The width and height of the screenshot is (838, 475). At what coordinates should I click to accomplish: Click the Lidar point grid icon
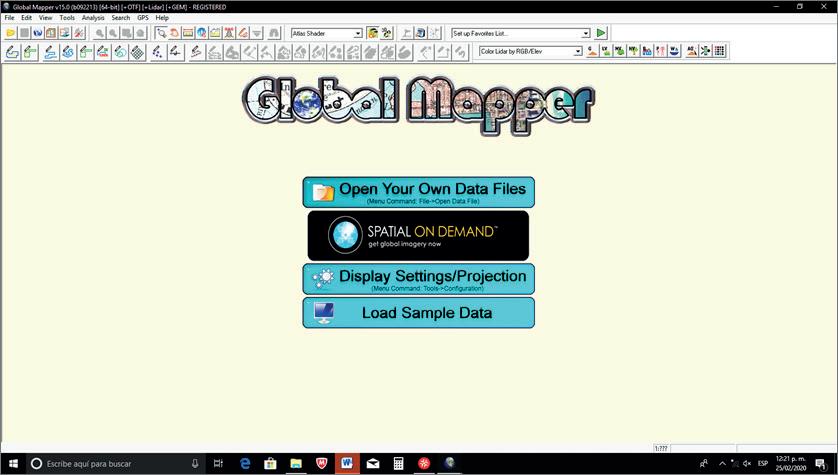(x=719, y=51)
